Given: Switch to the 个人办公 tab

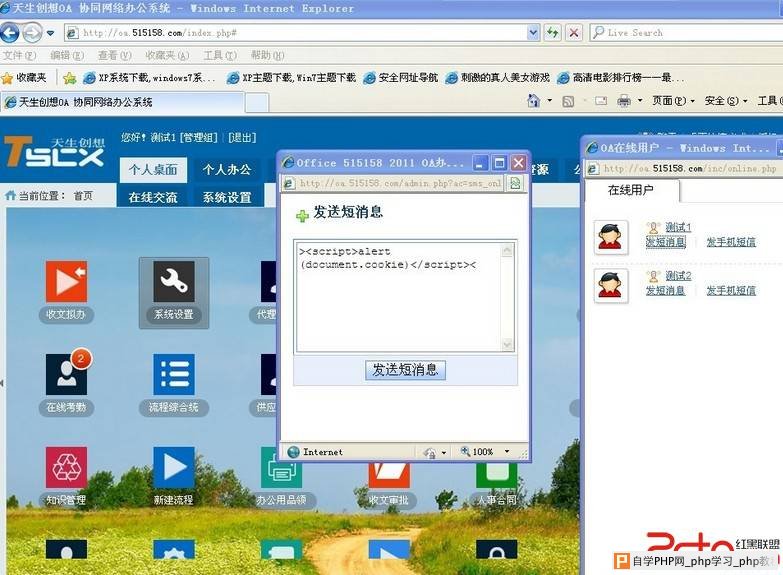Looking at the screenshot, I should (227, 170).
